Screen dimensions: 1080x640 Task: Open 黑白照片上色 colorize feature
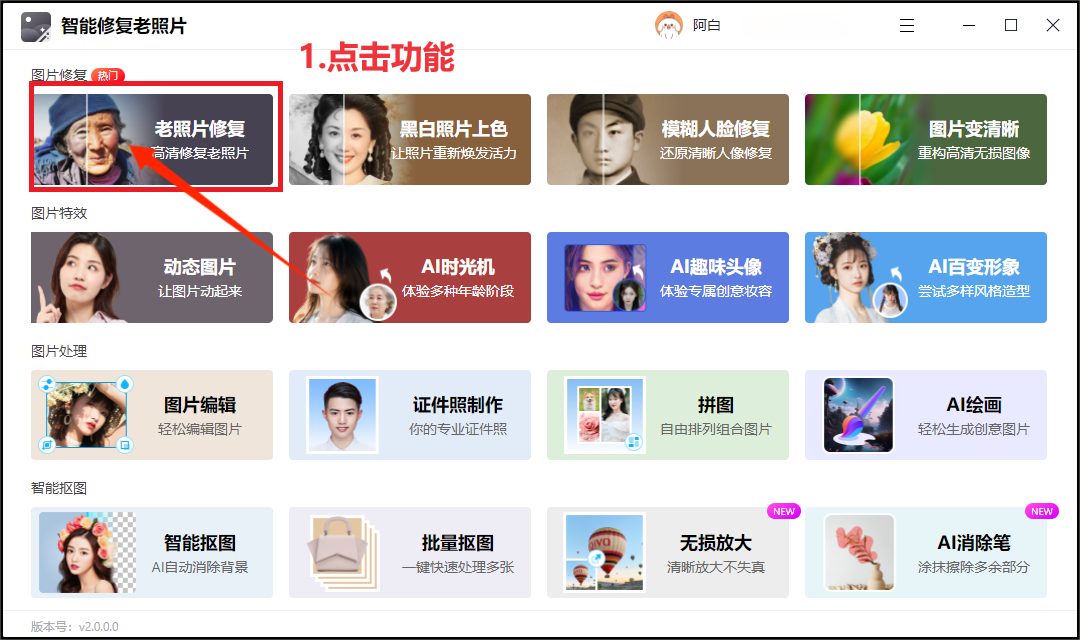(x=410, y=139)
